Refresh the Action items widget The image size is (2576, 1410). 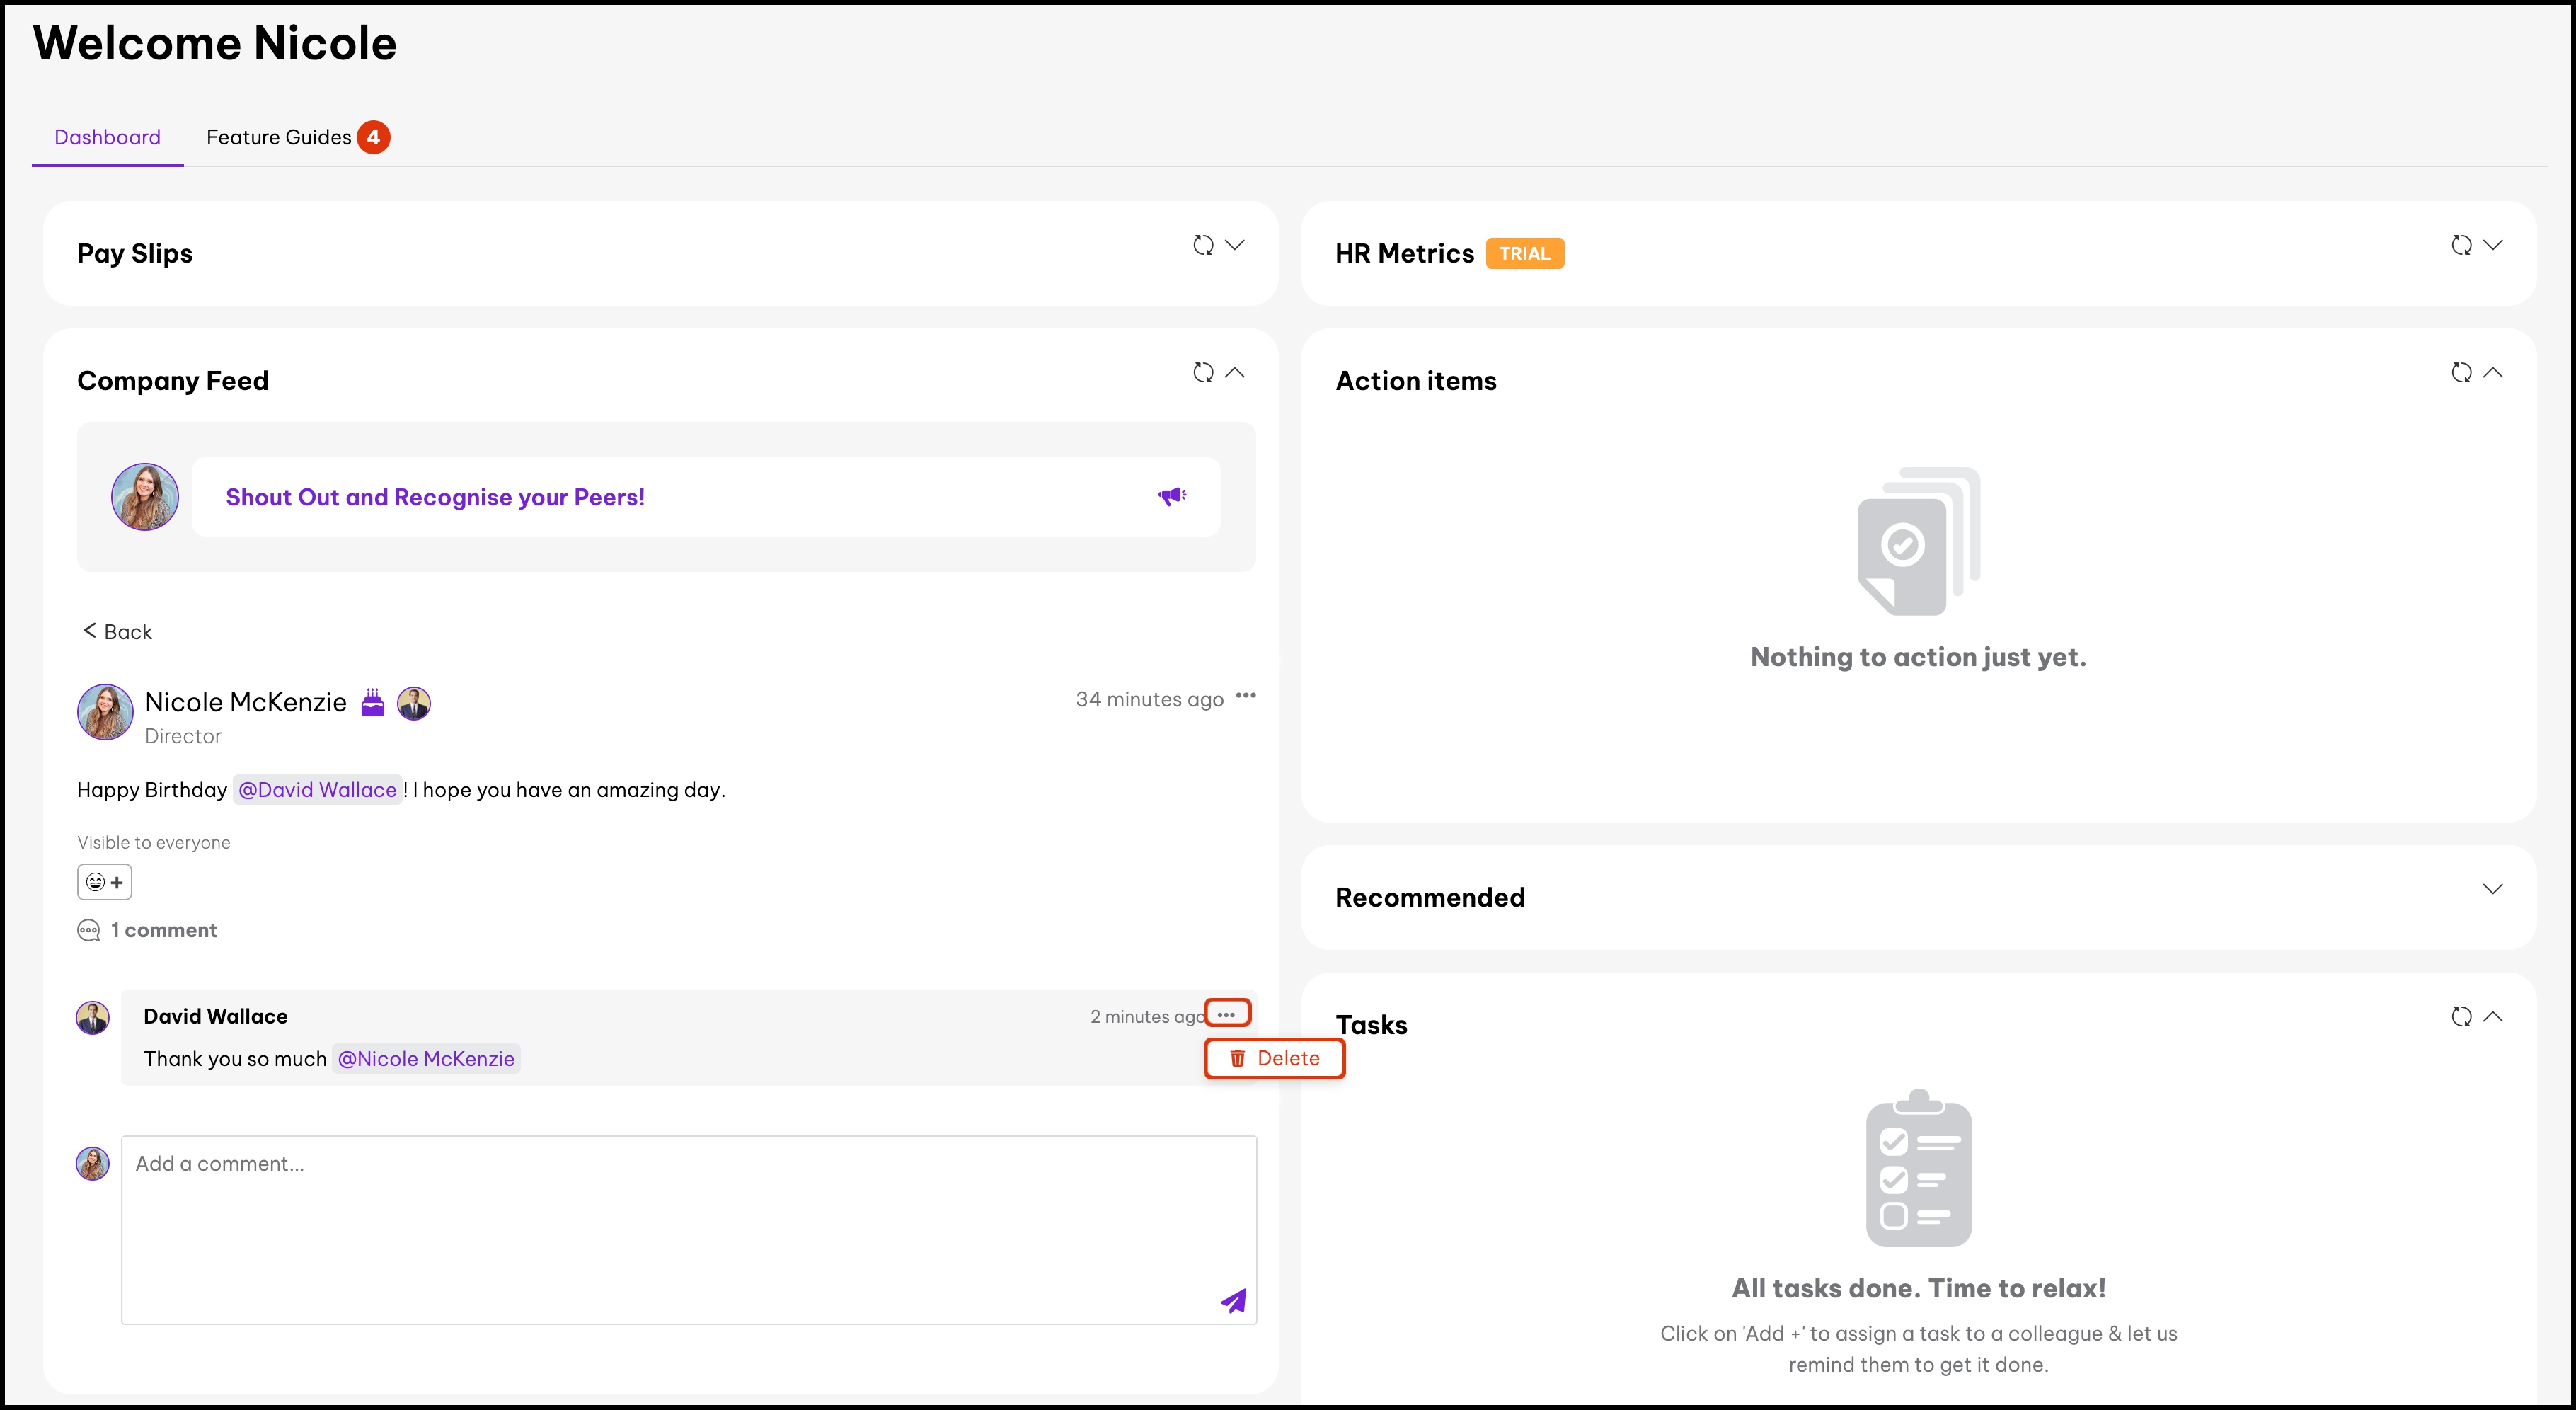(2461, 373)
